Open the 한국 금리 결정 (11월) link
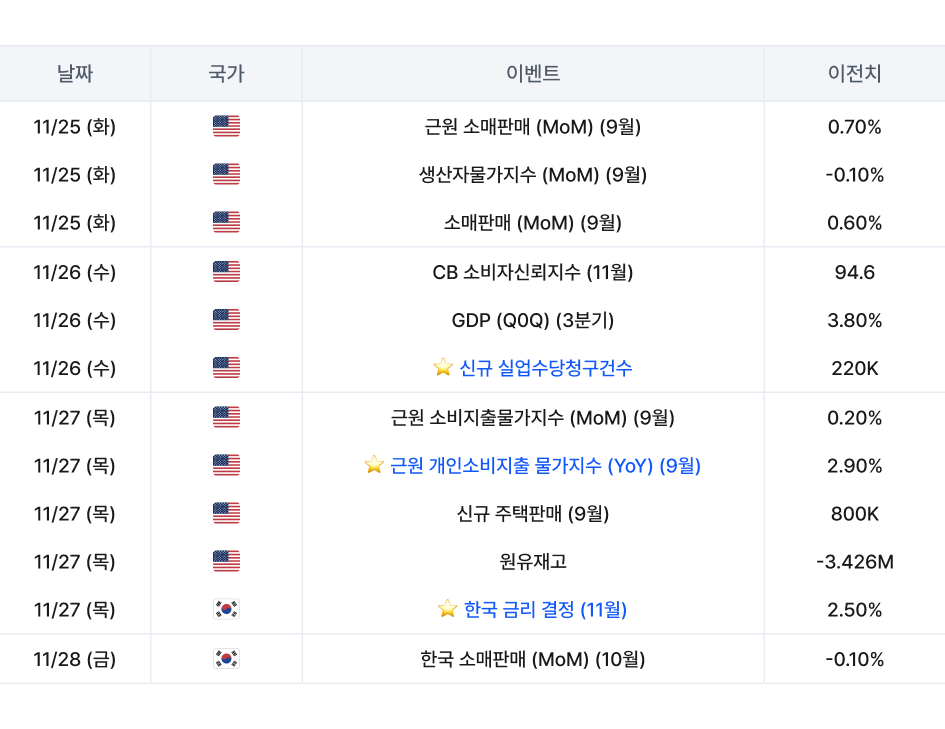This screenshot has height=729, width=945. pos(546,609)
